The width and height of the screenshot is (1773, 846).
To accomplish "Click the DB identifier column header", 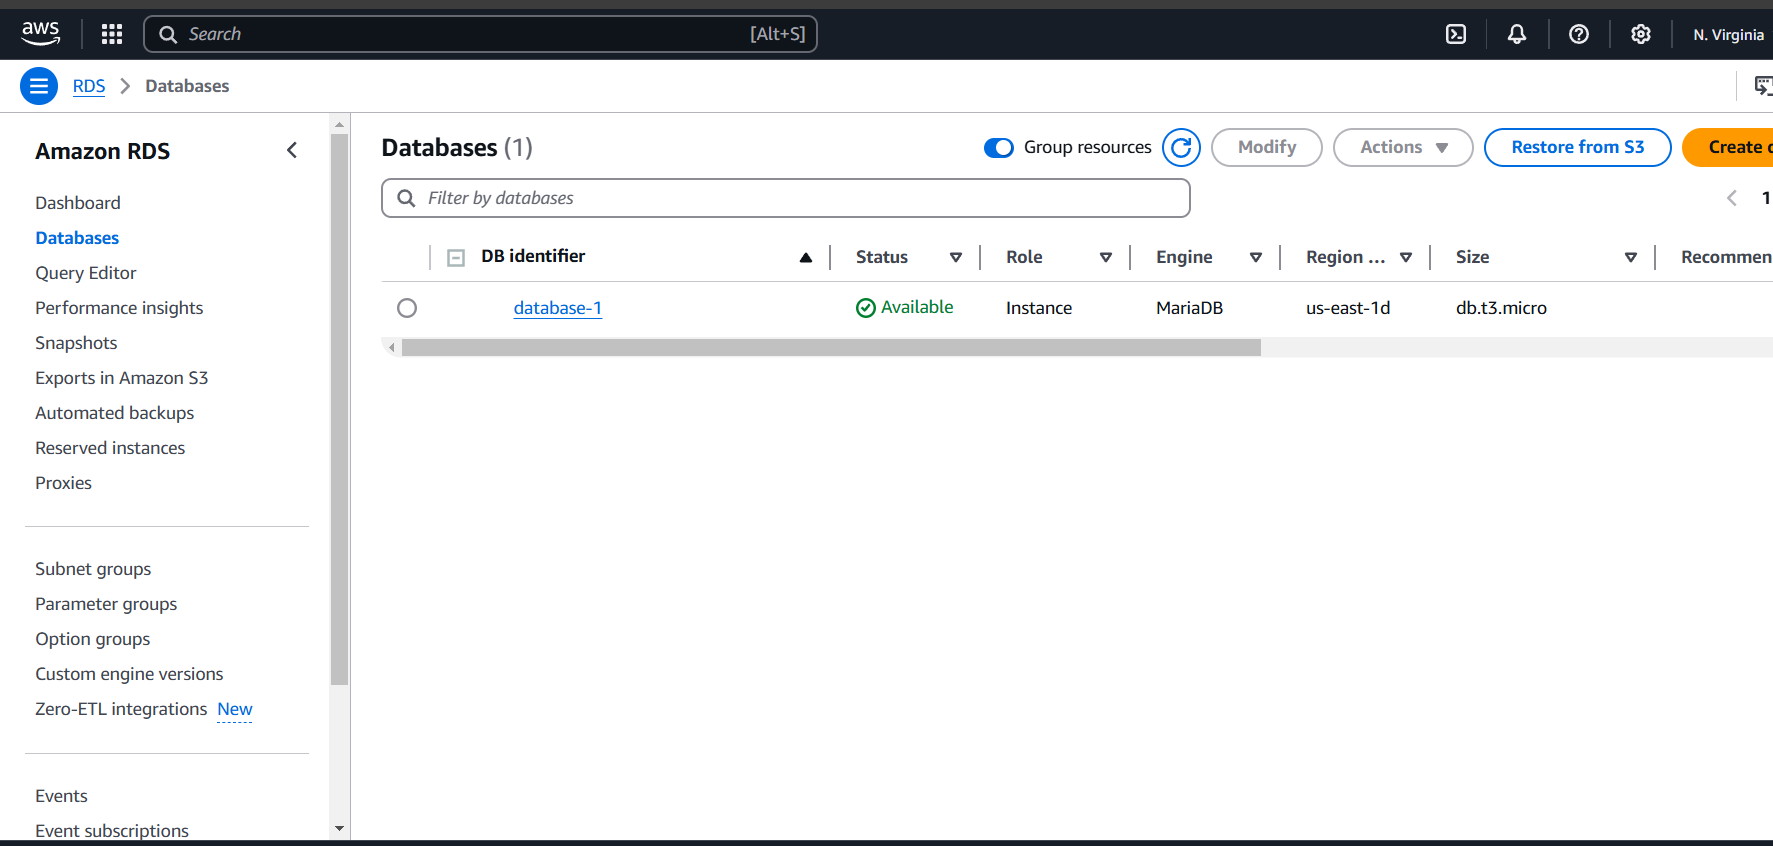I will tap(533, 256).
